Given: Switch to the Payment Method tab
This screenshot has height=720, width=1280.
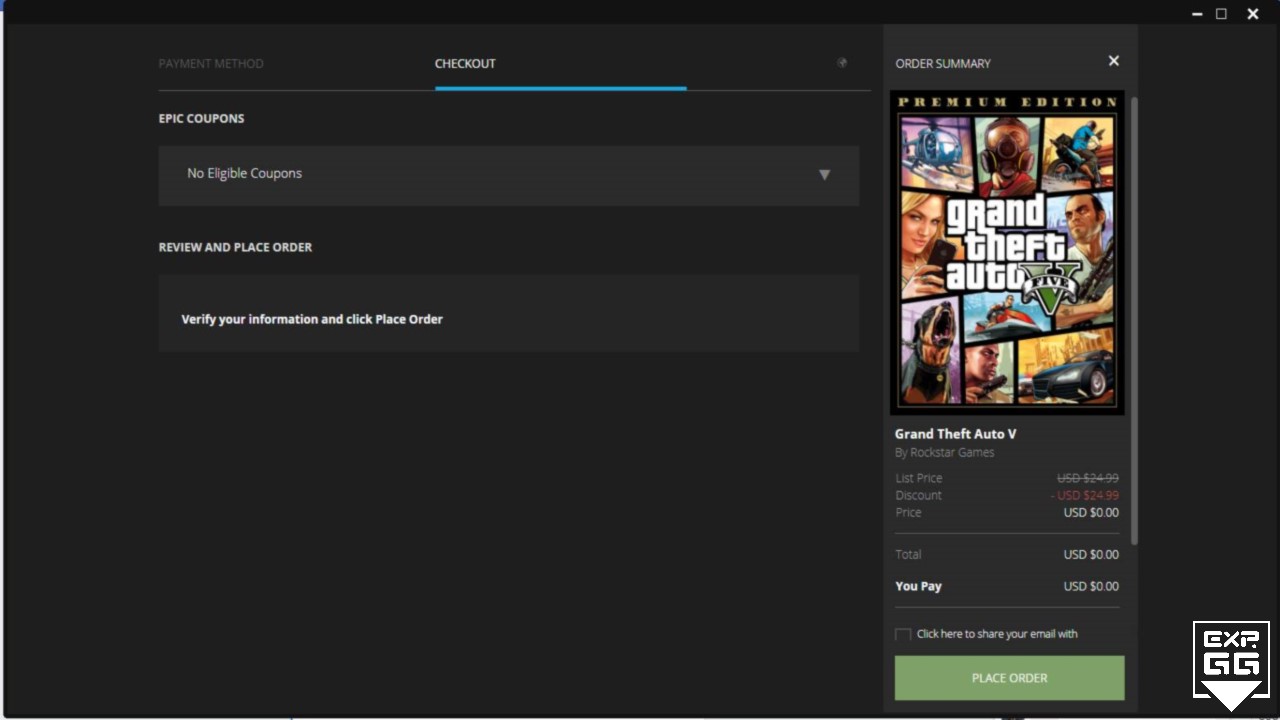Looking at the screenshot, I should 211,63.
